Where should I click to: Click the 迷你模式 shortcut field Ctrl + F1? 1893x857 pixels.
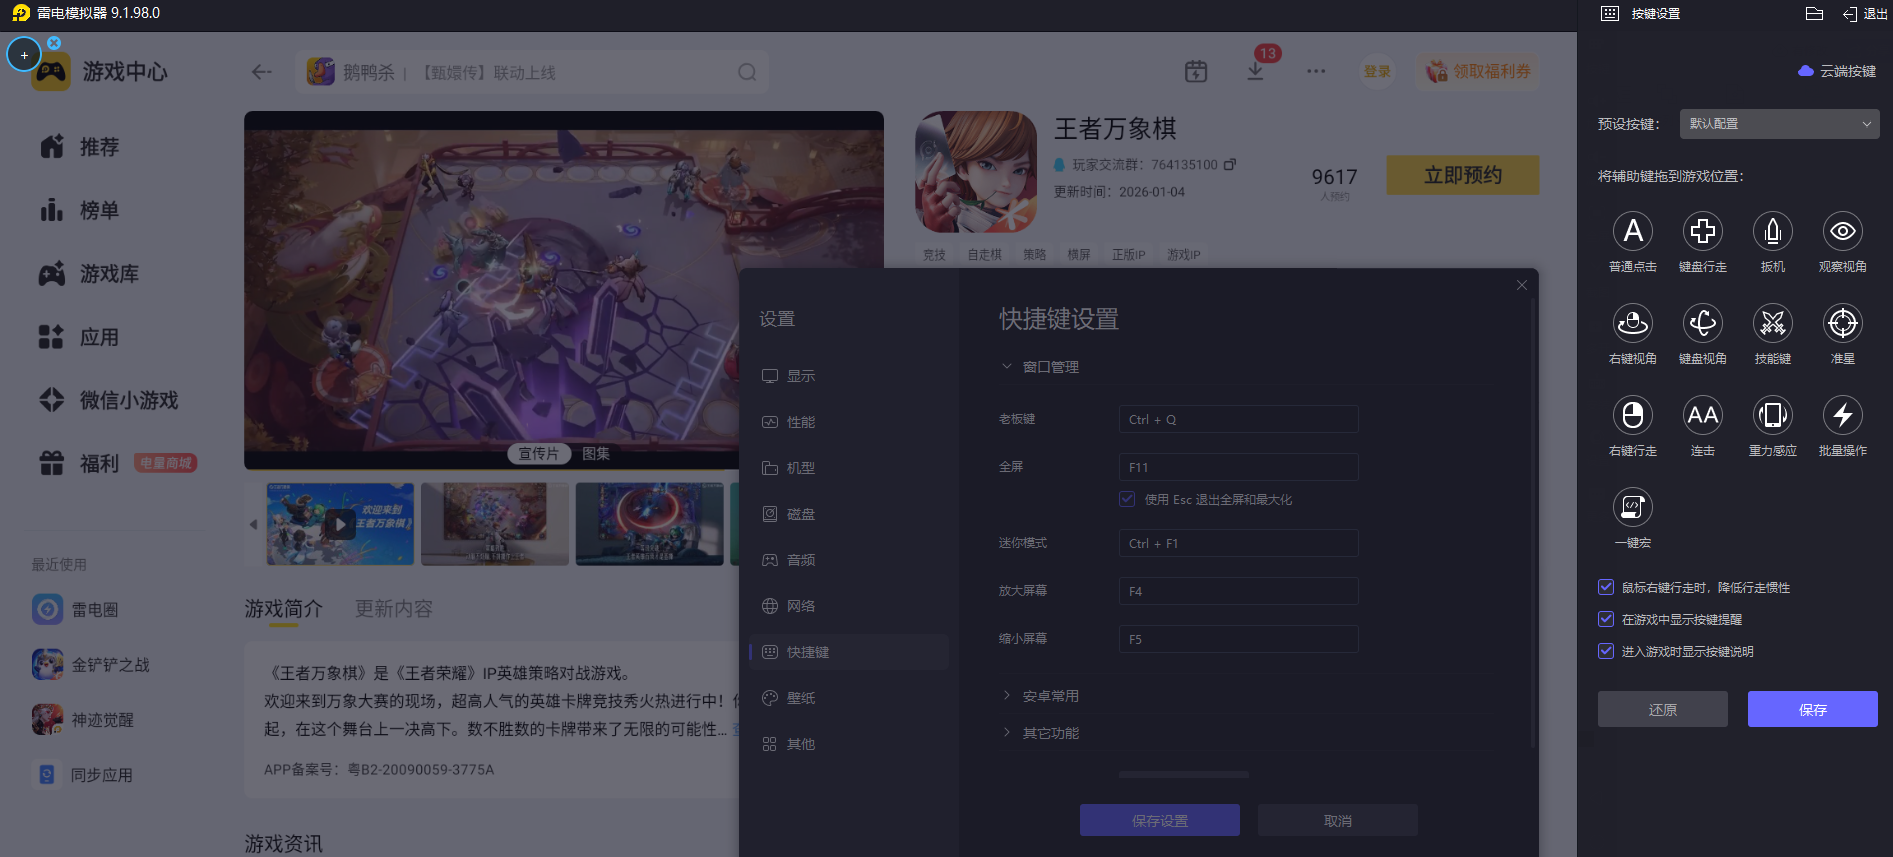(x=1239, y=543)
